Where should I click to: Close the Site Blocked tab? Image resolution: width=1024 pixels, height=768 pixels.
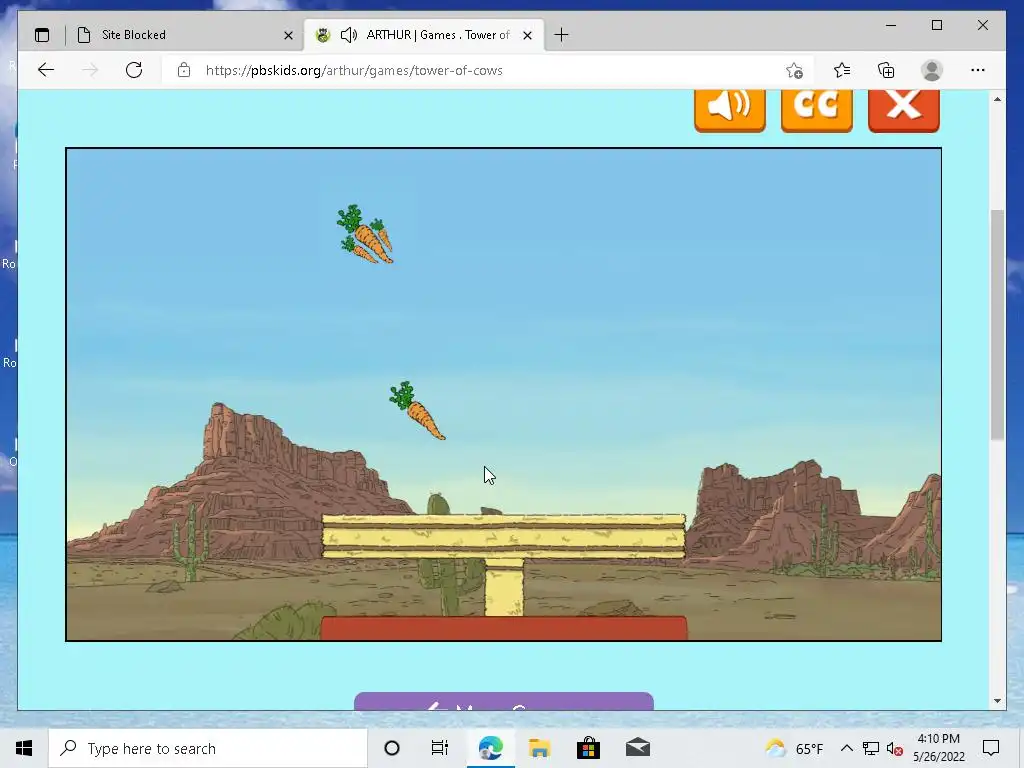click(288, 35)
